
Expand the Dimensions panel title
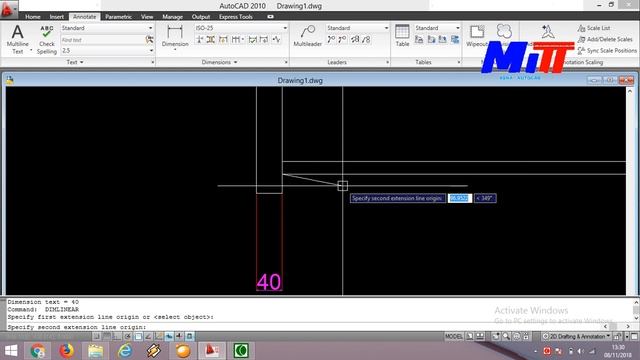pos(220,62)
